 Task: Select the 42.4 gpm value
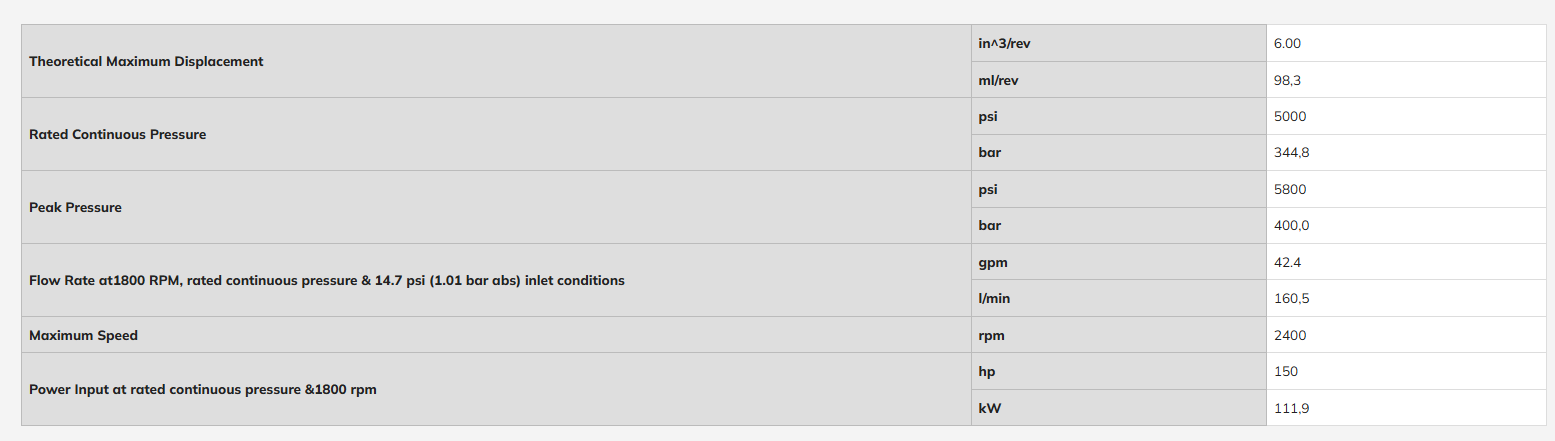1287,262
